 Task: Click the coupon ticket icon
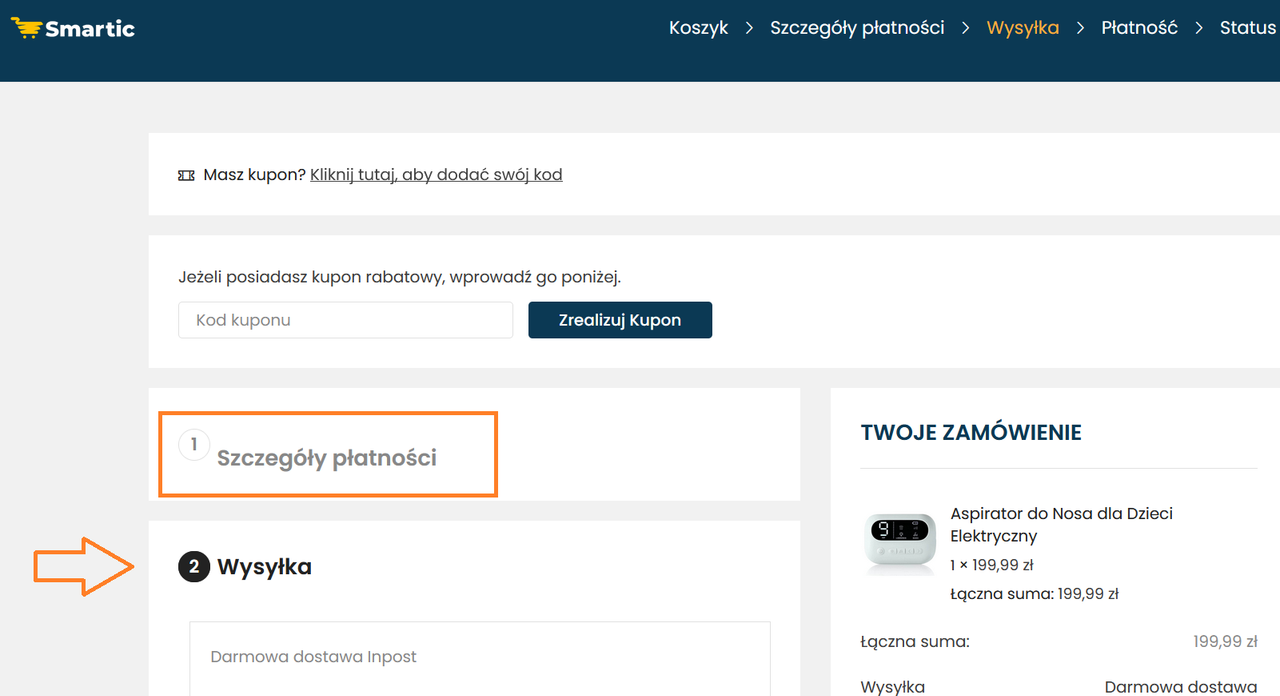(x=186, y=175)
